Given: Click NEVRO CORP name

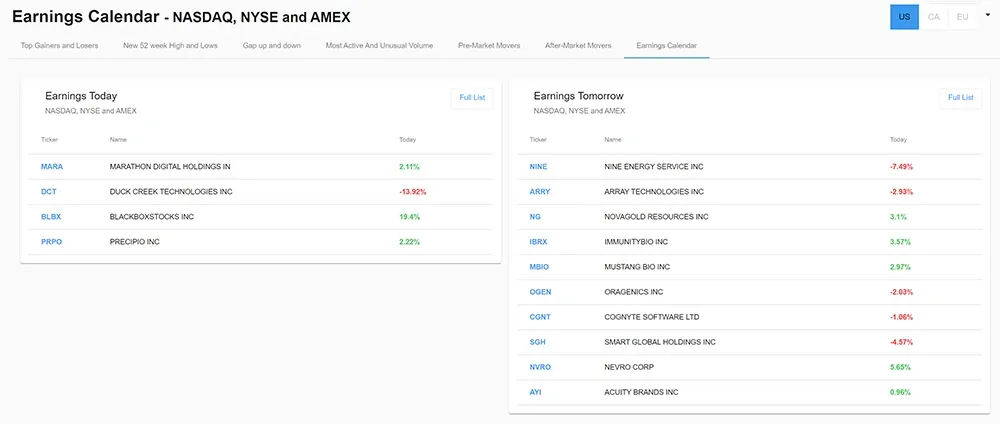Looking at the screenshot, I should point(629,367).
